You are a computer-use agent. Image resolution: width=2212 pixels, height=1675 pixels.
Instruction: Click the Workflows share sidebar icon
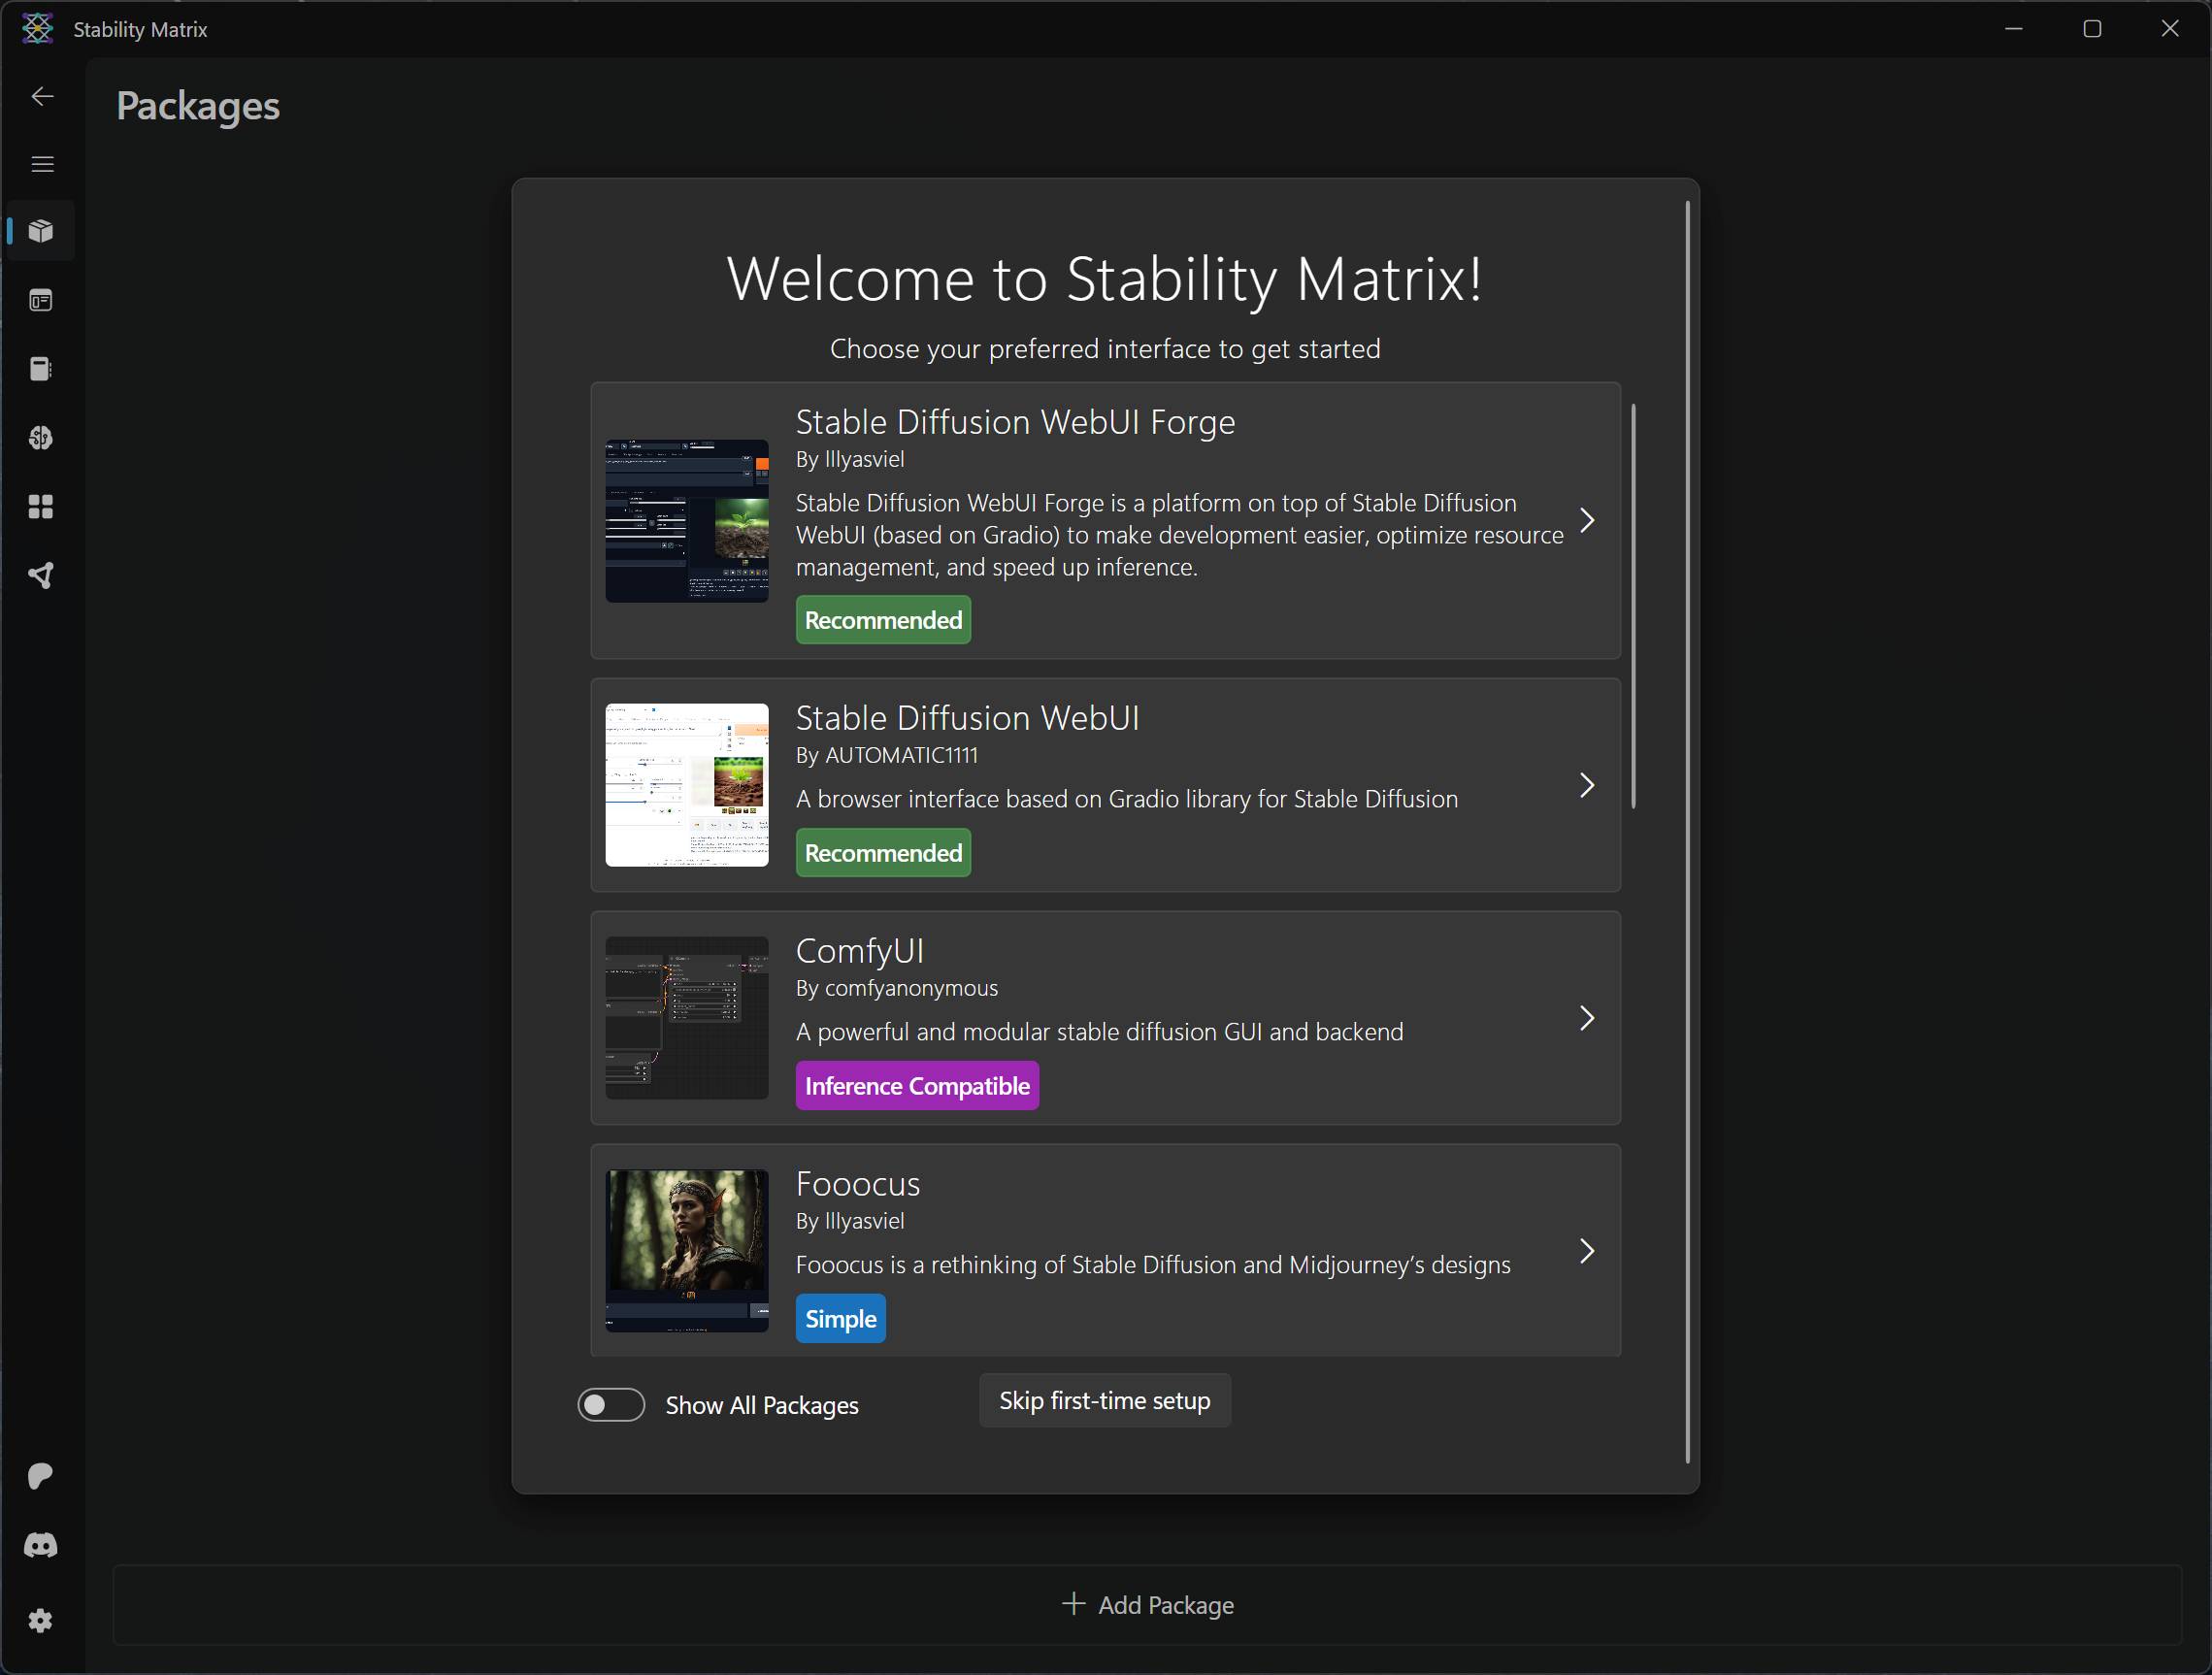[41, 575]
